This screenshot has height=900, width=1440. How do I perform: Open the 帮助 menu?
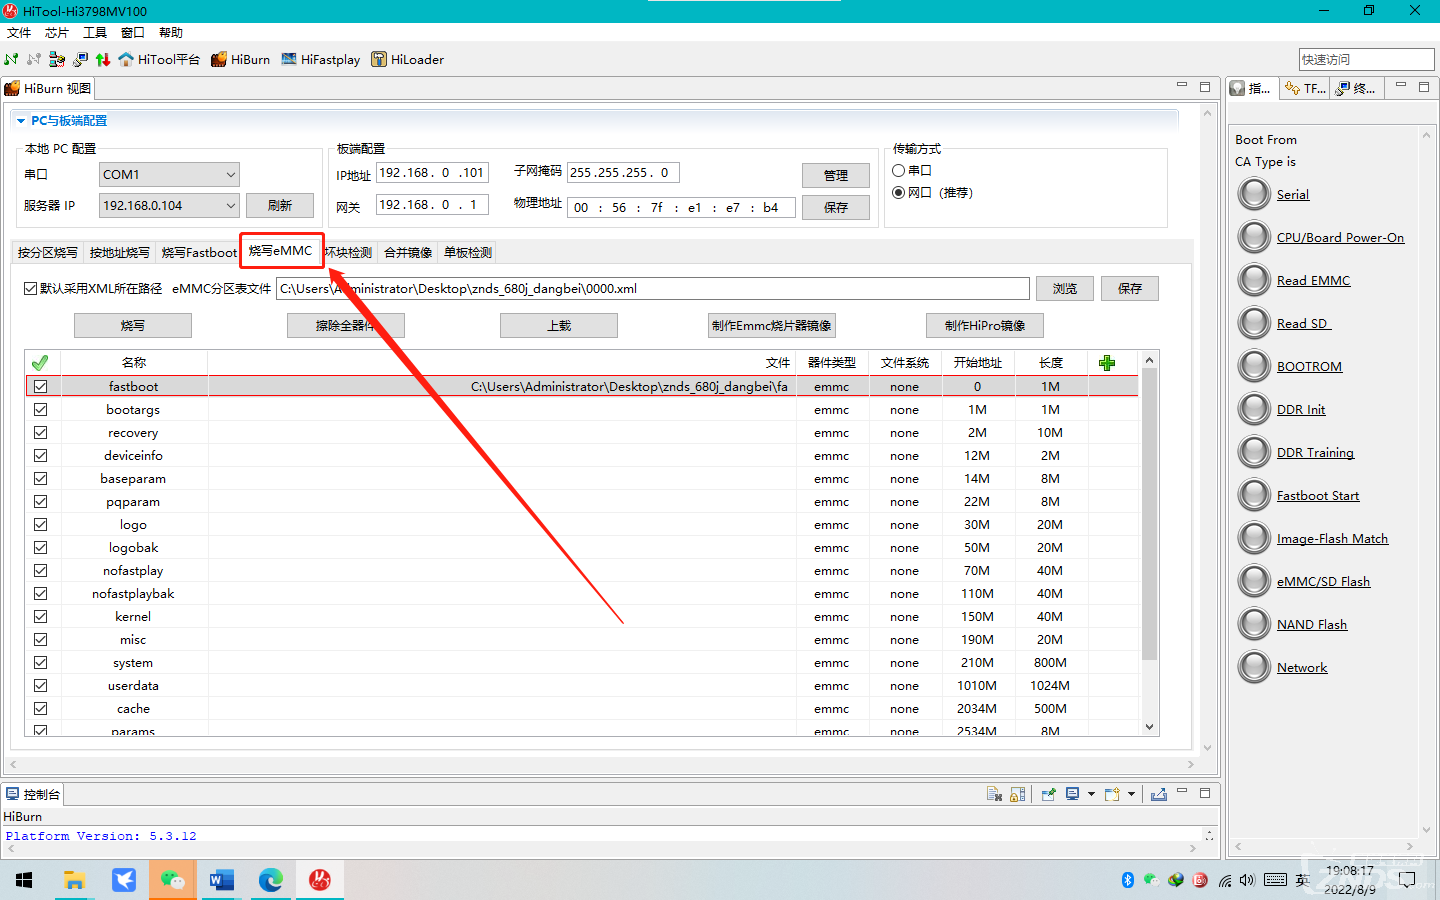pyautogui.click(x=171, y=33)
